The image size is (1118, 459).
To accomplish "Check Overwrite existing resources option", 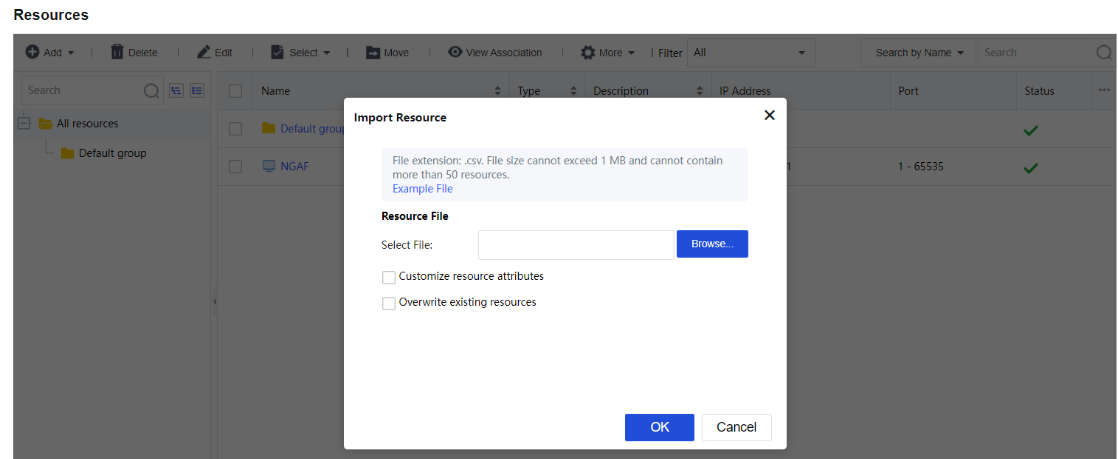I will click(x=389, y=303).
